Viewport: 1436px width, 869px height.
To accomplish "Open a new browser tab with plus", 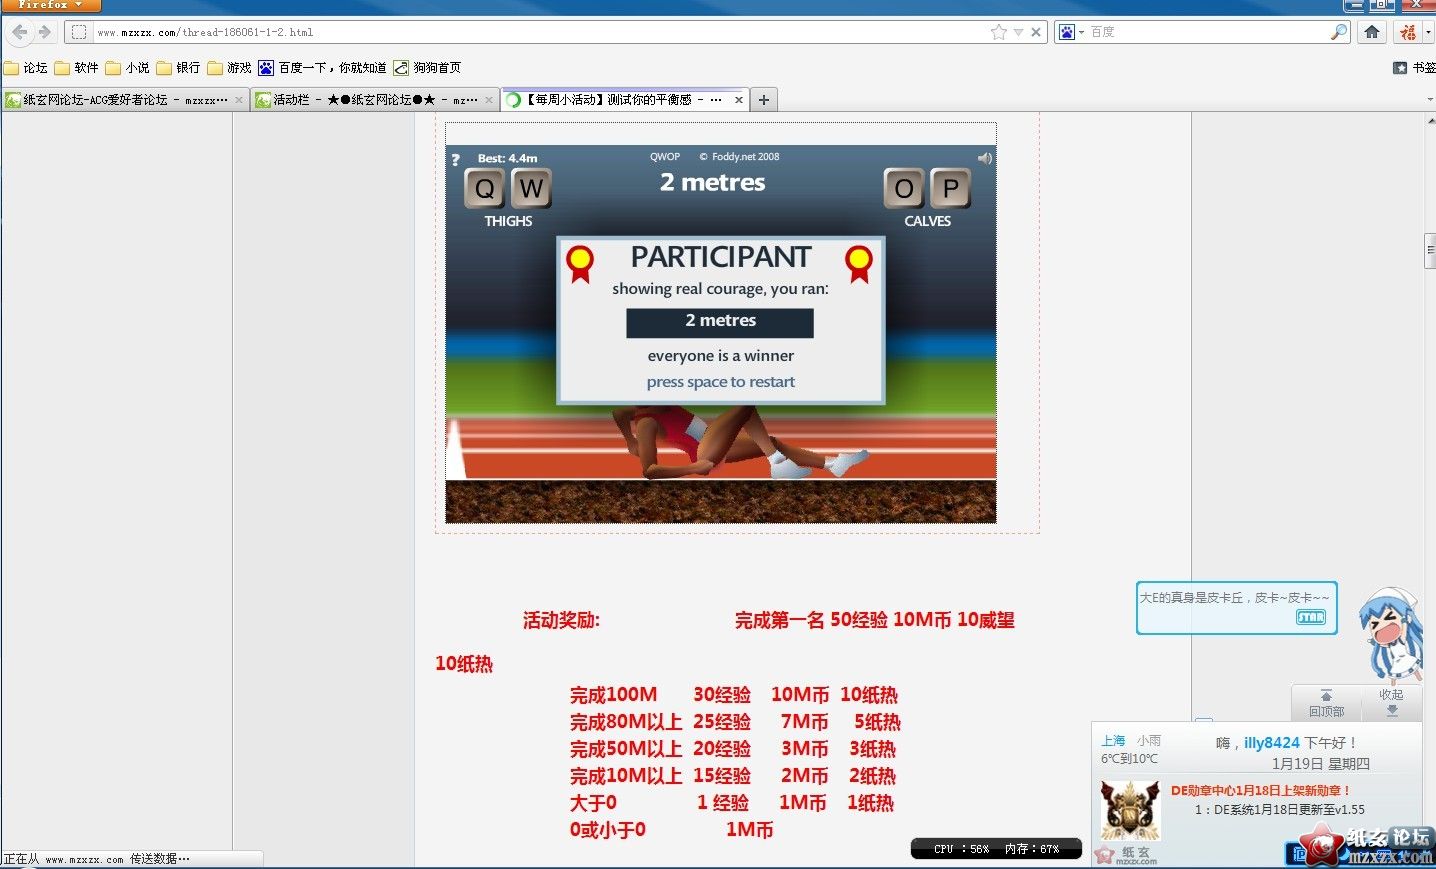I will 764,100.
